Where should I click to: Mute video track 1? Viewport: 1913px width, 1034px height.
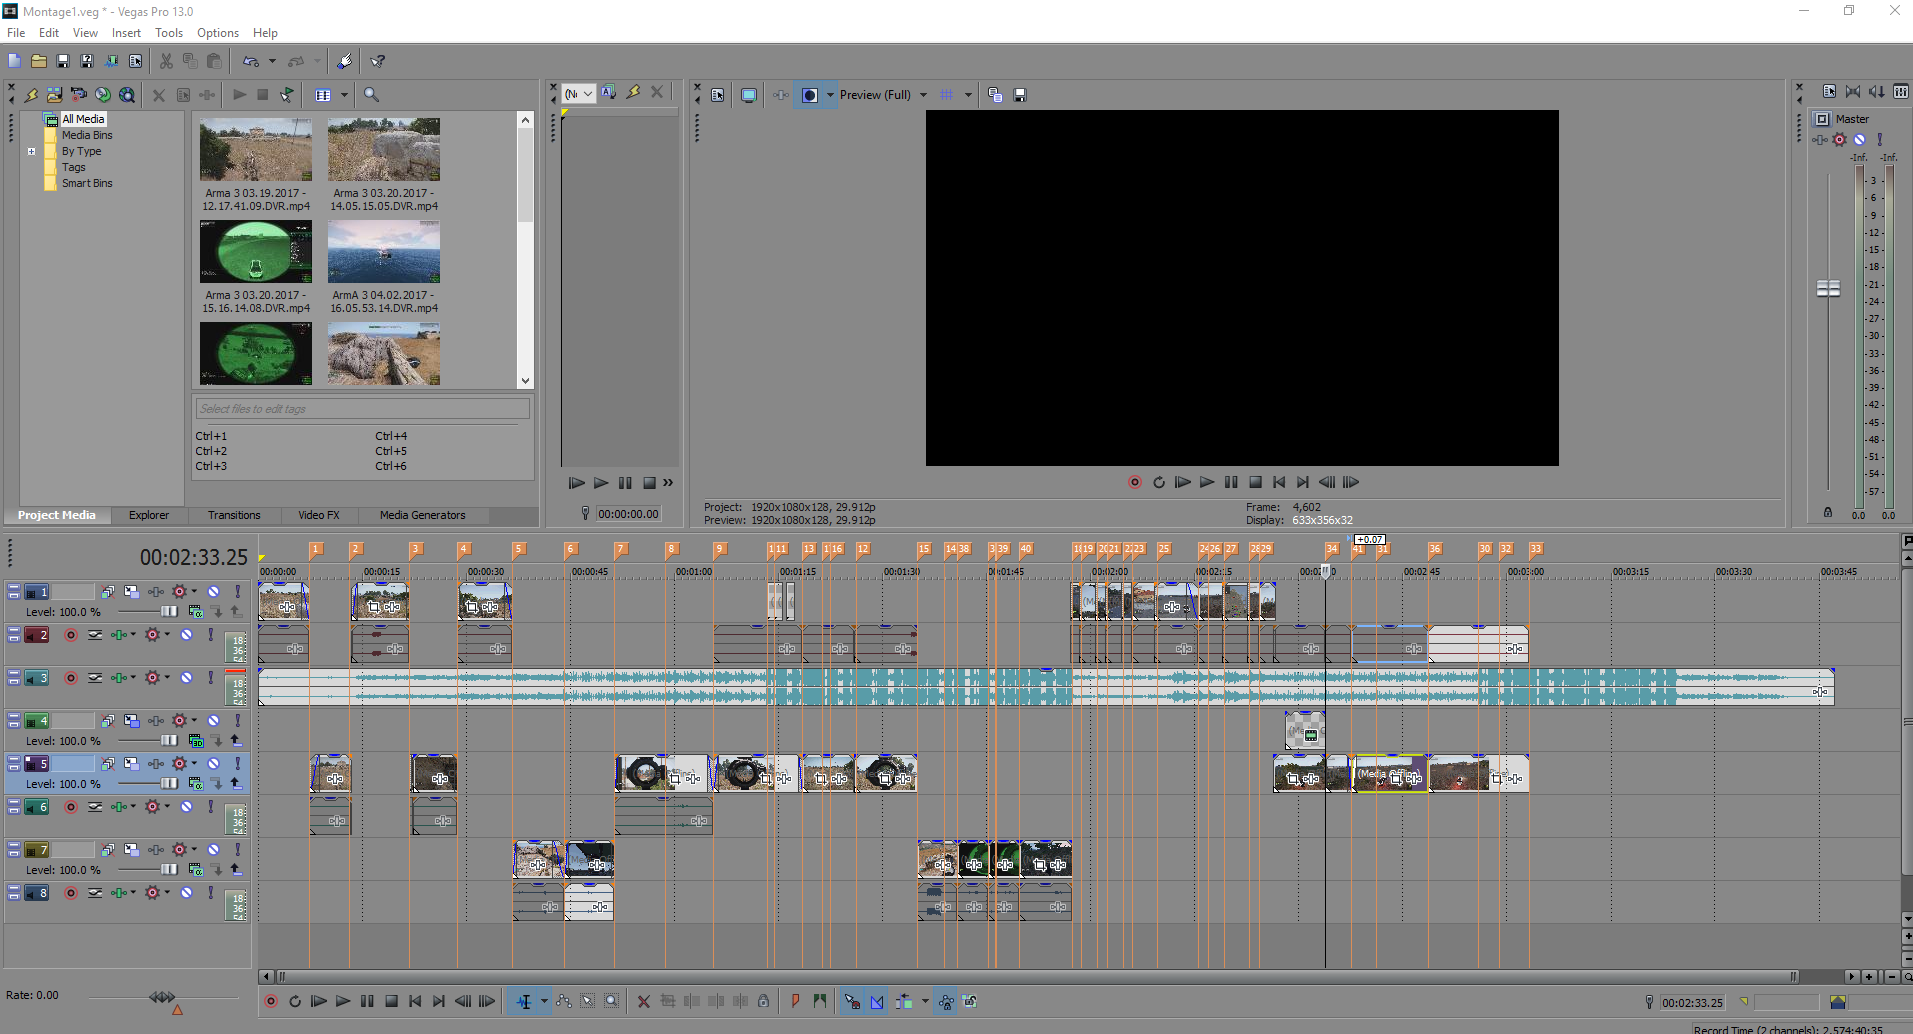tap(213, 592)
